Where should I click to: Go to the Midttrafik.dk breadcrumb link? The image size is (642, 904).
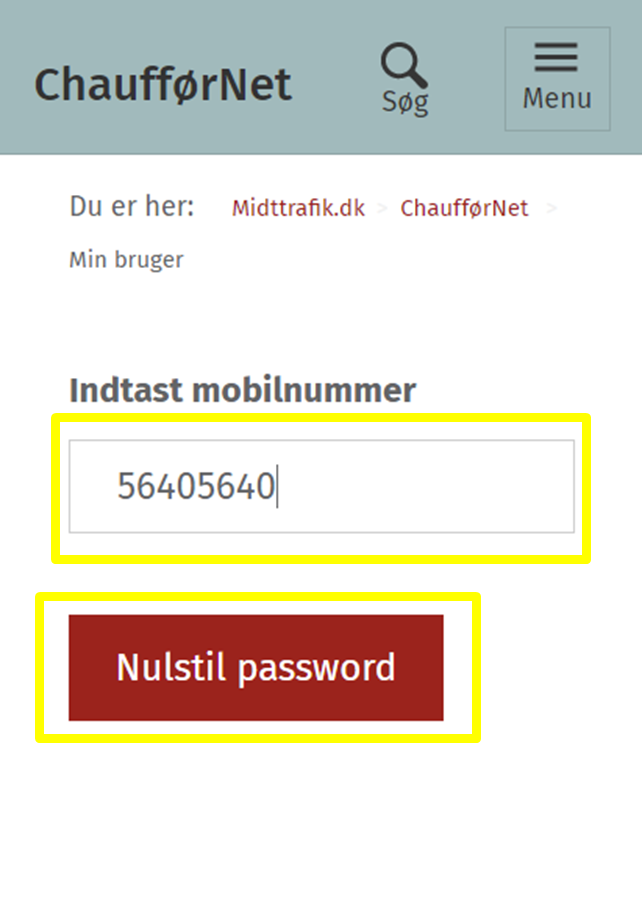coord(299,208)
